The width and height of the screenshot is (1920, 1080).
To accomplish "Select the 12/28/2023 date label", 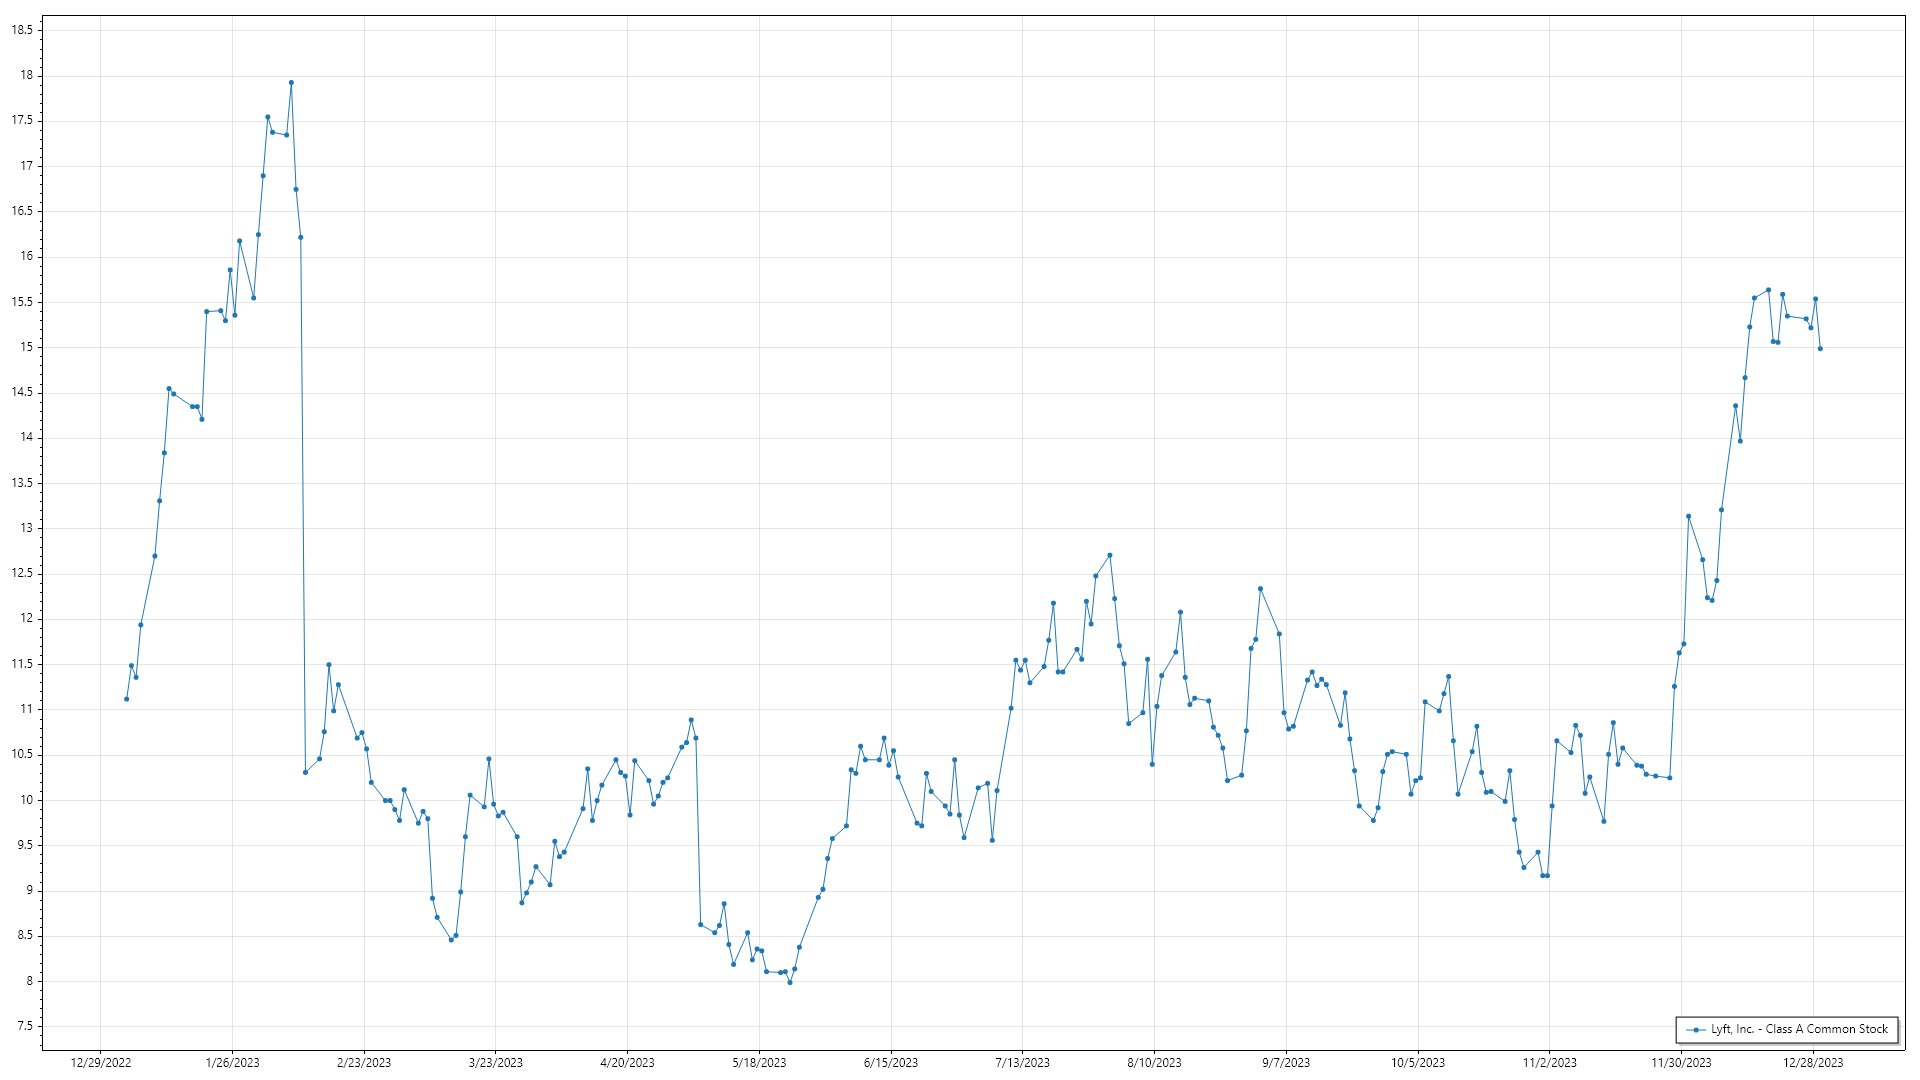I will coord(1812,1062).
